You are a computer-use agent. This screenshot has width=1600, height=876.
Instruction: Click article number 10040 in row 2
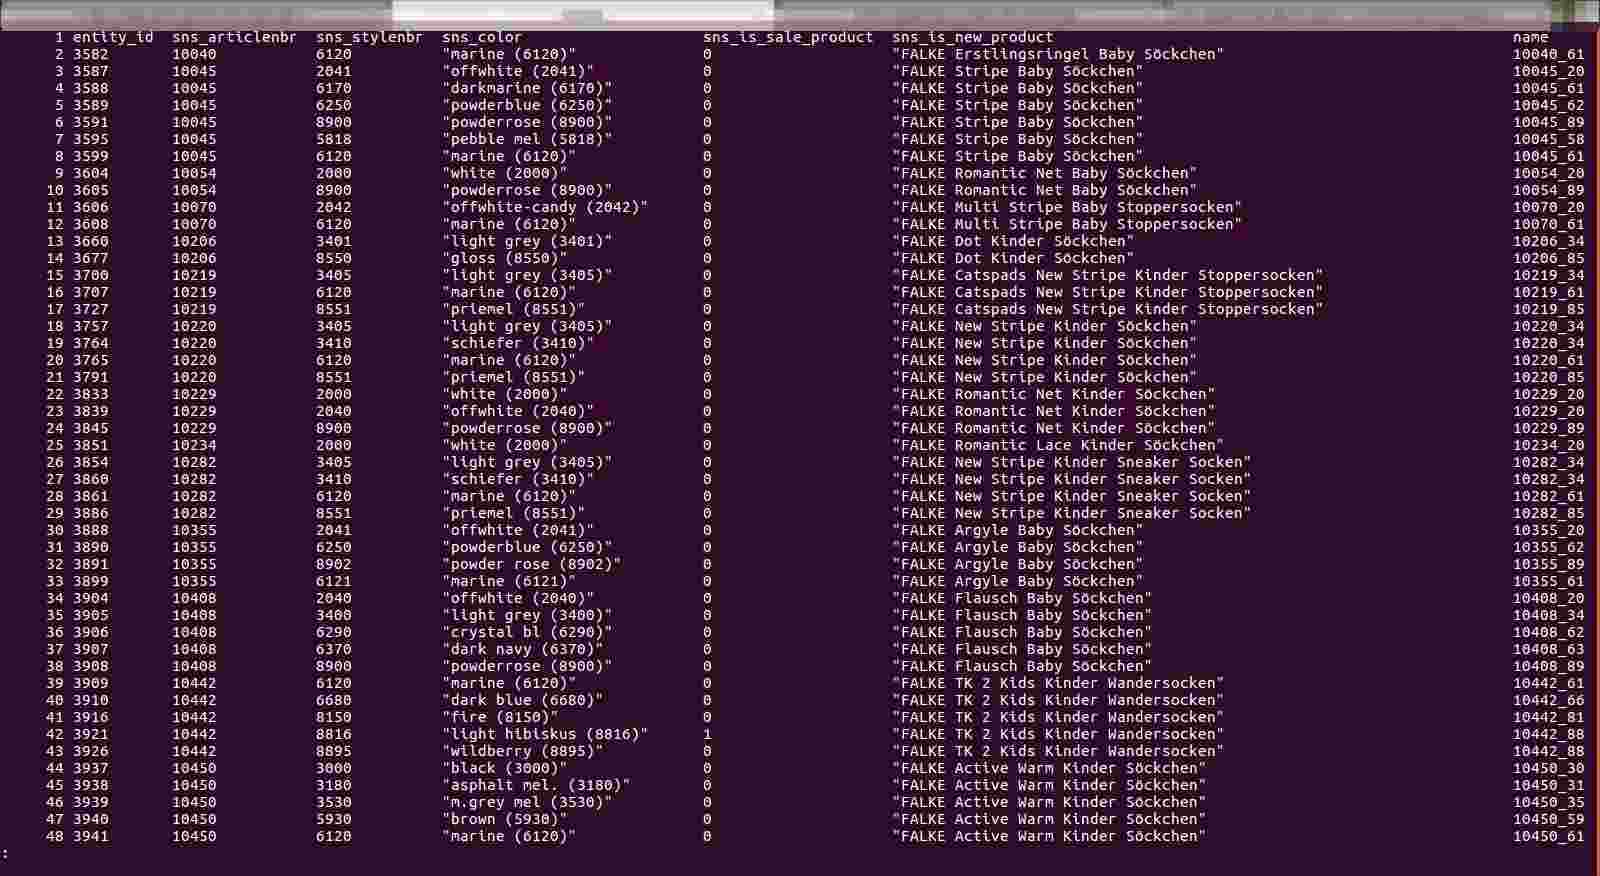coord(194,54)
